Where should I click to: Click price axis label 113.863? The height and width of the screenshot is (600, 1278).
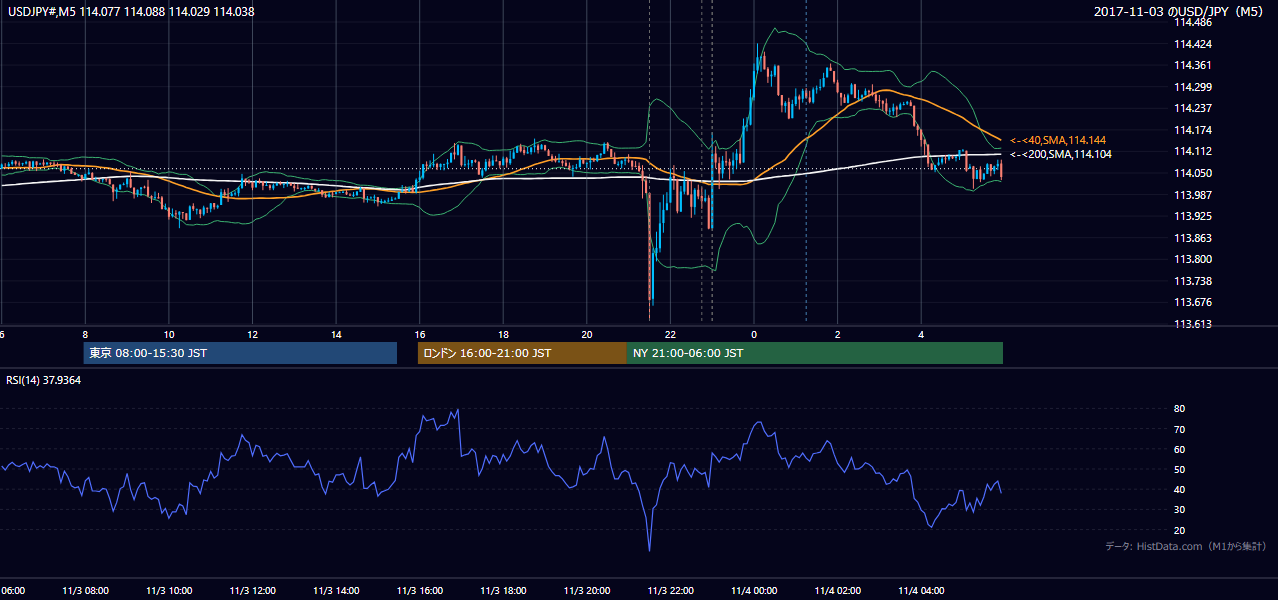[1193, 238]
